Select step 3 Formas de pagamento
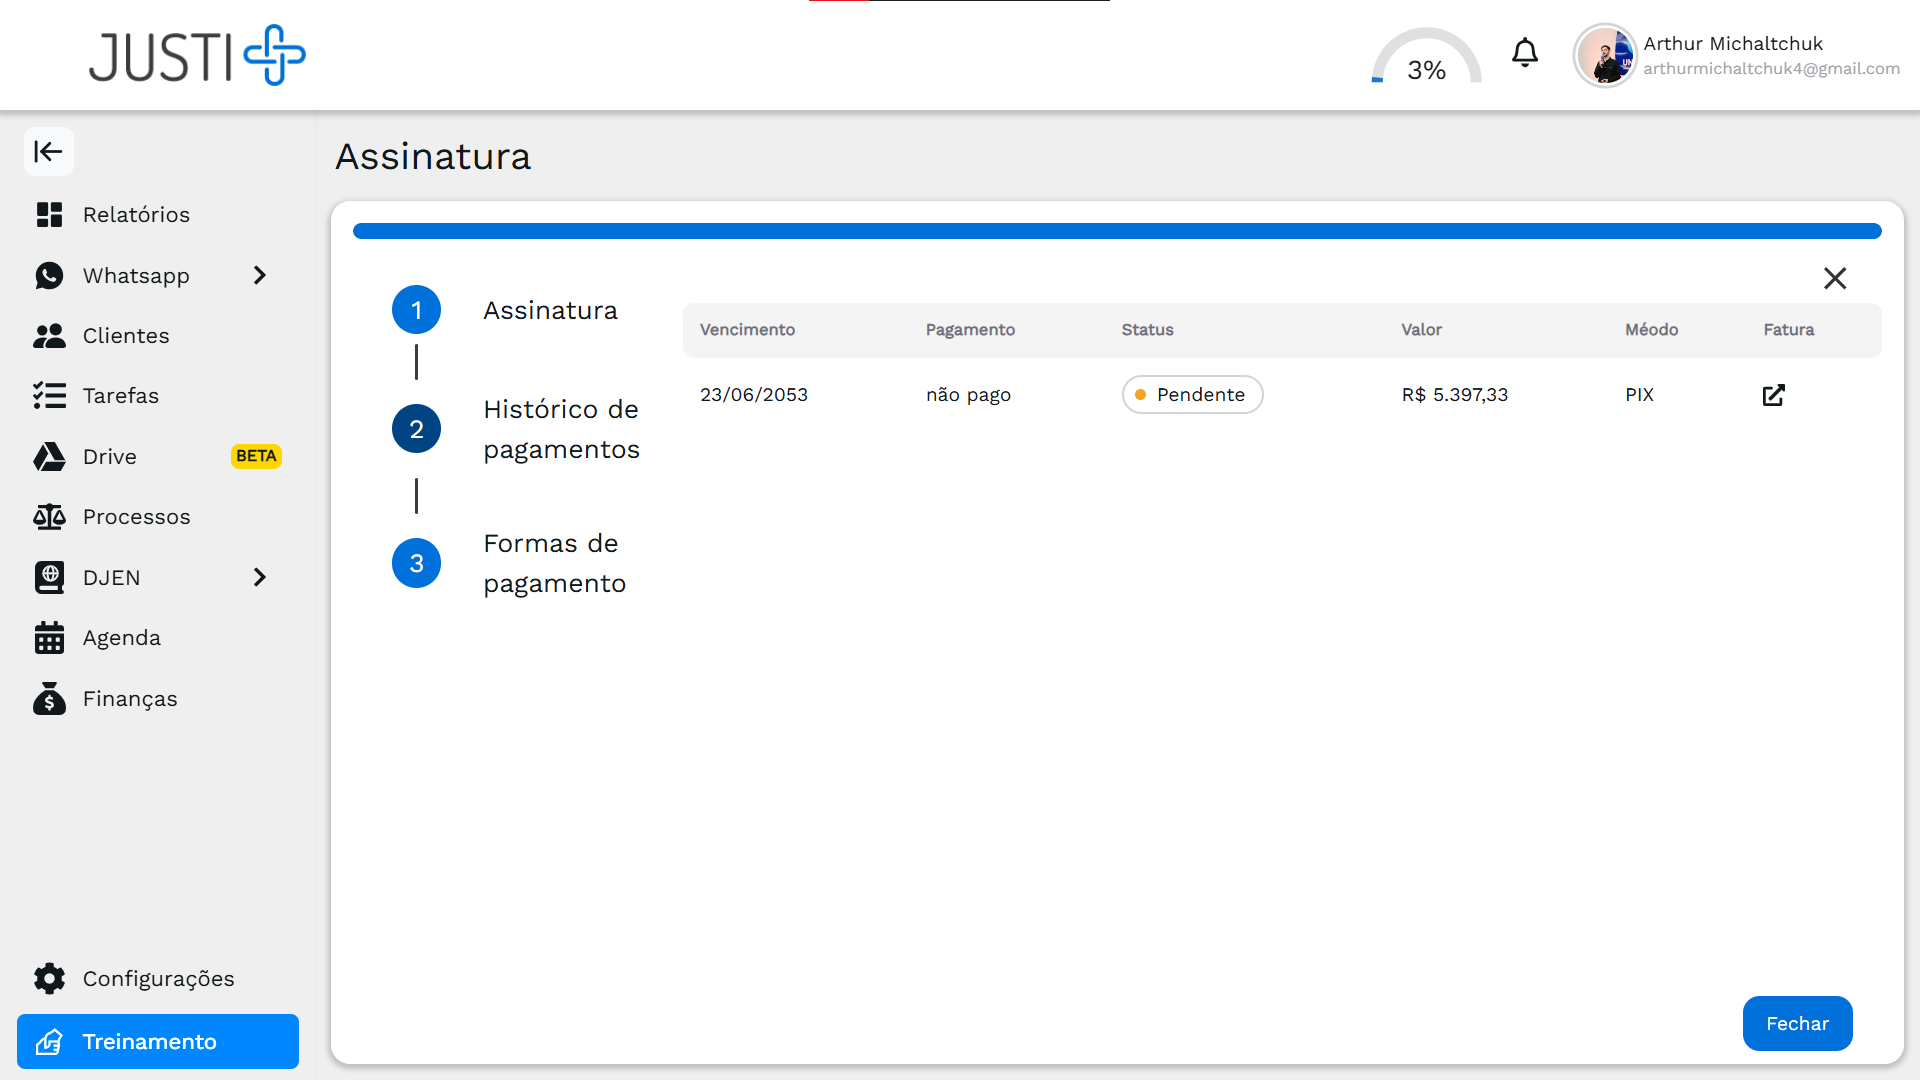Image resolution: width=1920 pixels, height=1080 pixels. (416, 563)
